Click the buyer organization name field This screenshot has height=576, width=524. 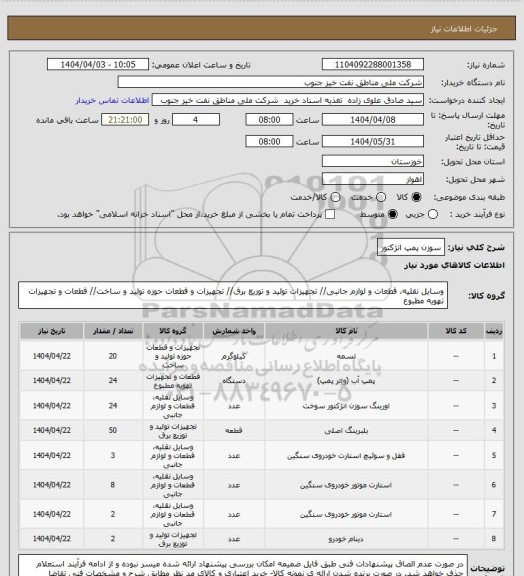[x=270, y=82]
